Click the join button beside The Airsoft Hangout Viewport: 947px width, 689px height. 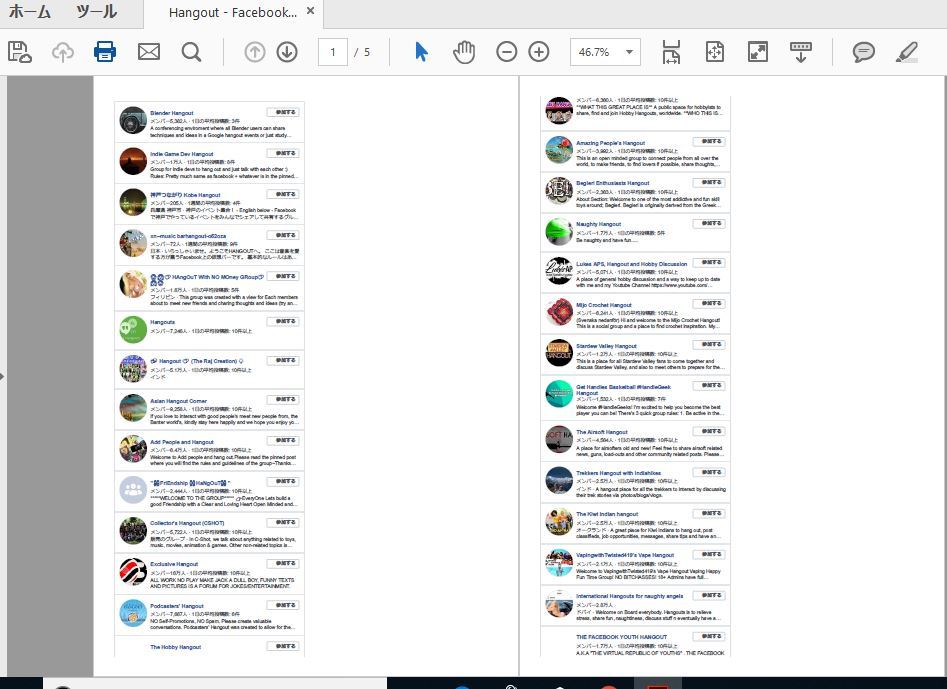click(708, 431)
